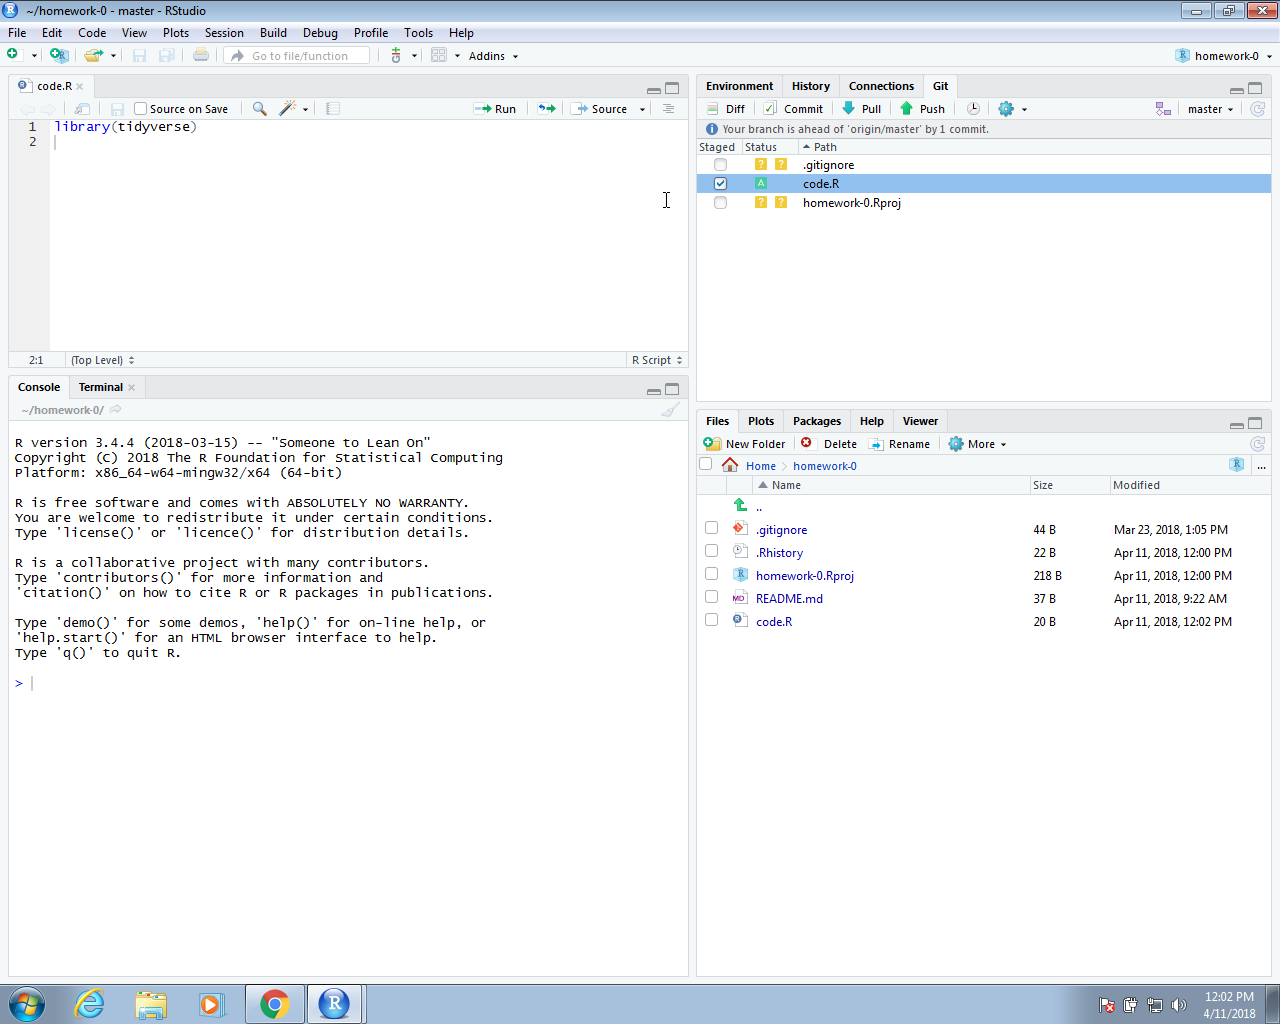
Task: Click the Workspace Panes grid icon
Action: click(x=439, y=55)
